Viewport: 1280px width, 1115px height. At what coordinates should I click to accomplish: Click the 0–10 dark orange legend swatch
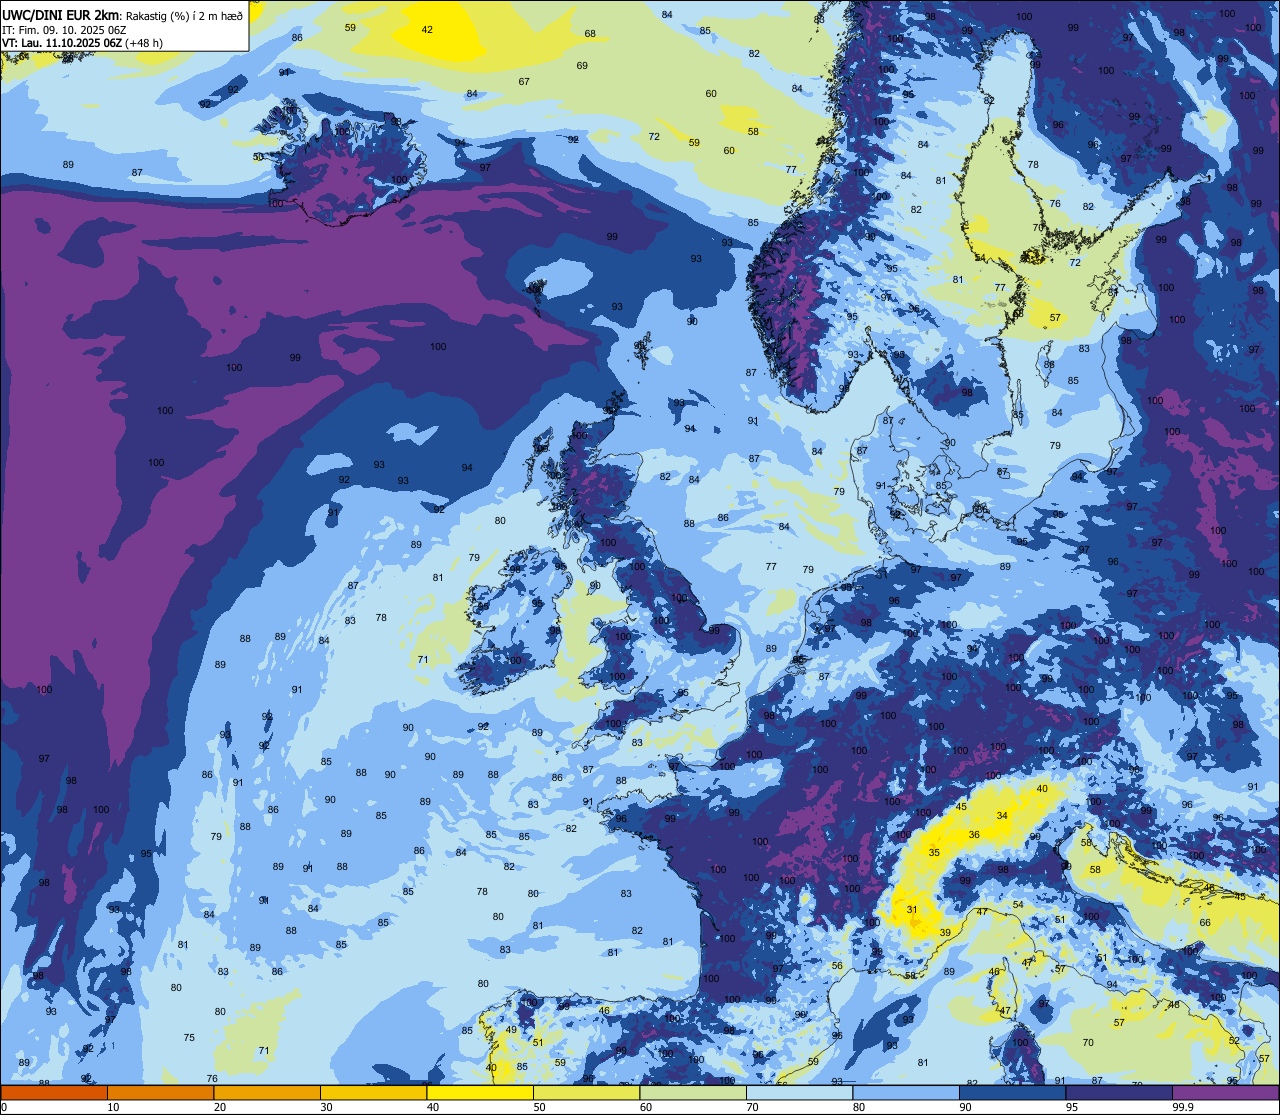tap(54, 1092)
